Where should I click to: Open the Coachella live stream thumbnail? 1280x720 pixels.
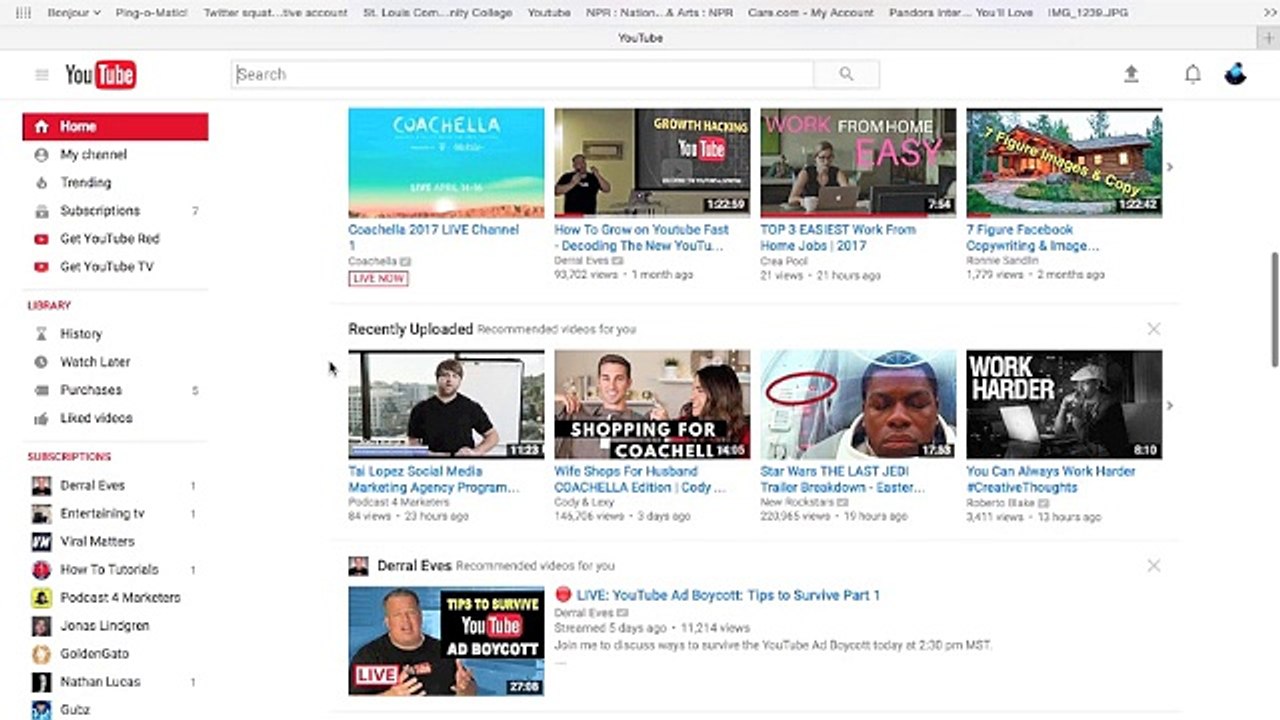446,163
